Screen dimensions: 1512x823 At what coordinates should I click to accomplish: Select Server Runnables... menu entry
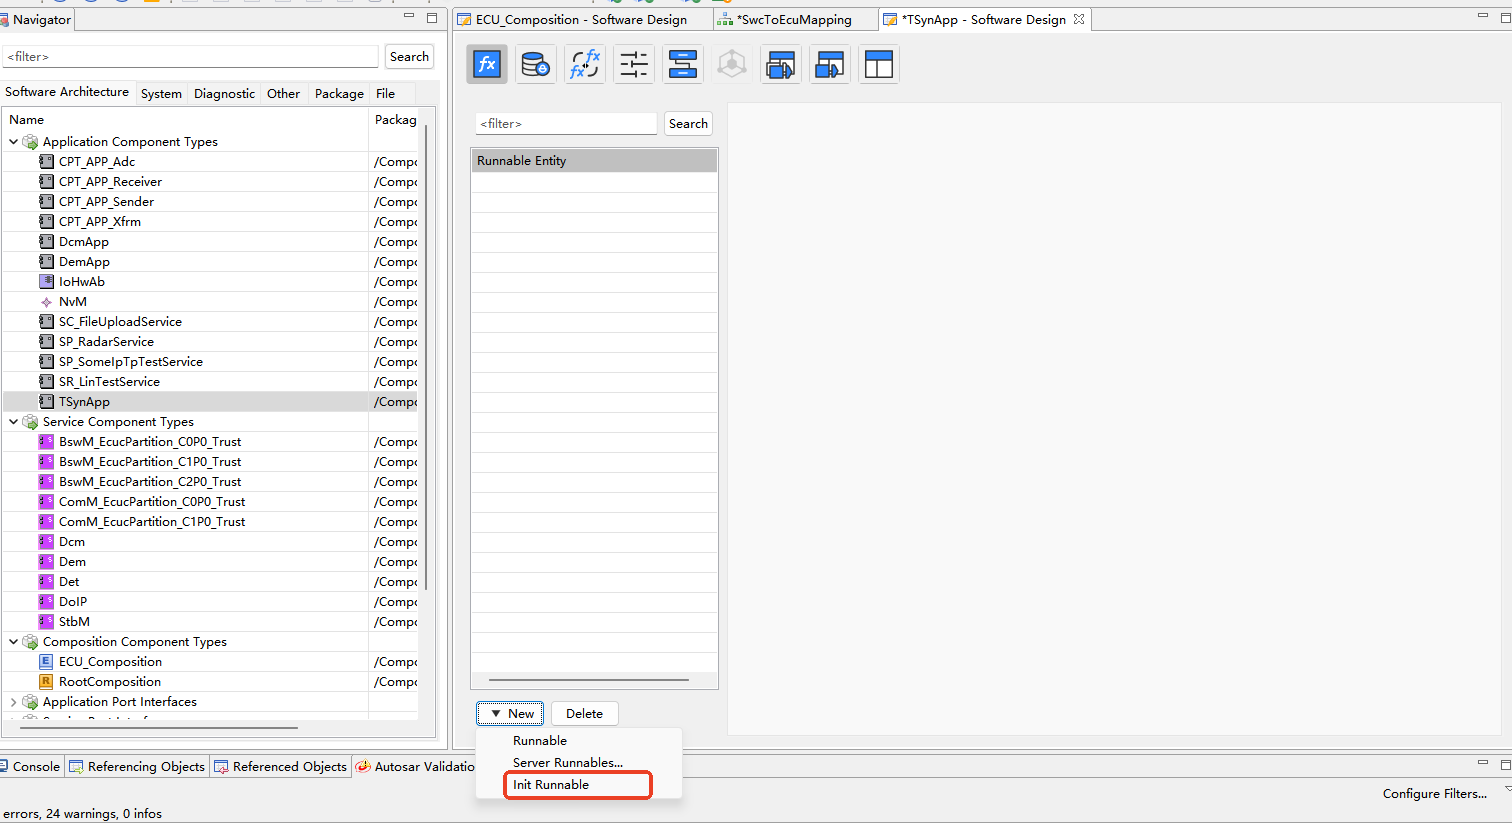567,762
